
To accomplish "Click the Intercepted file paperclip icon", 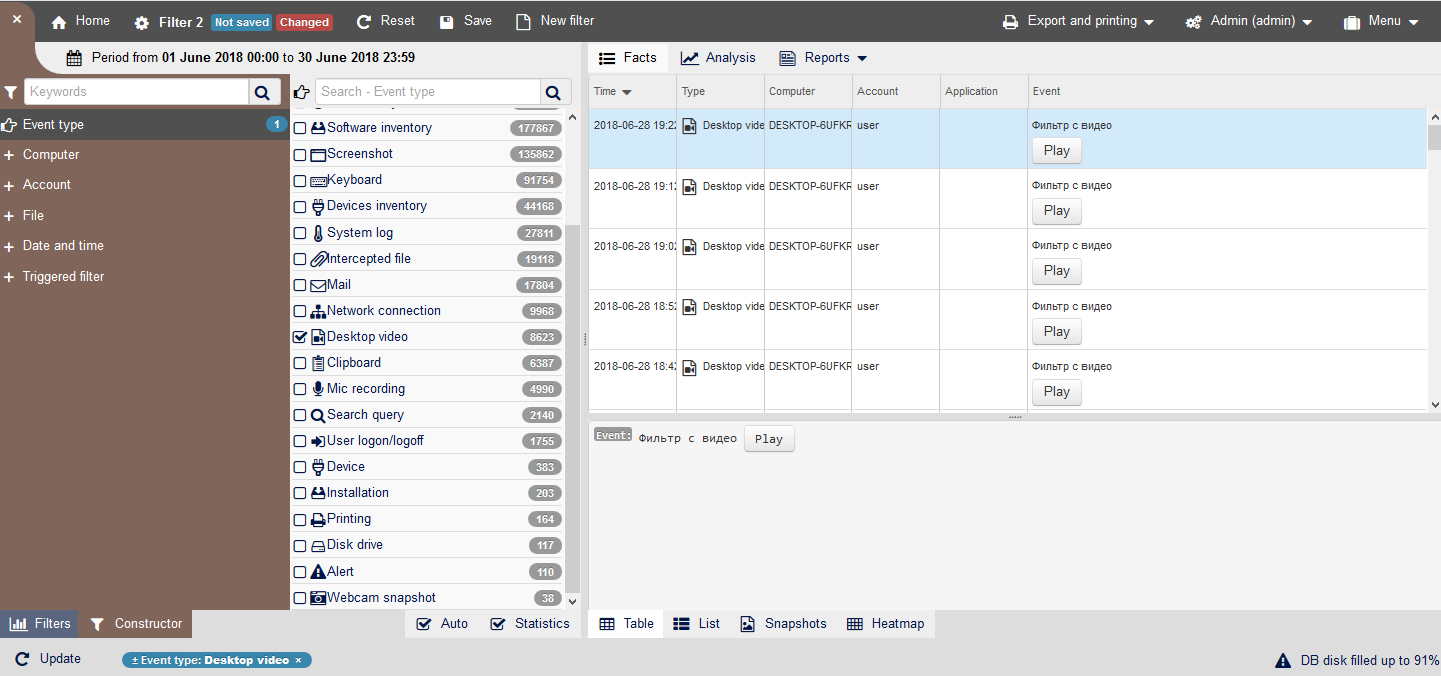I will pyautogui.click(x=318, y=259).
